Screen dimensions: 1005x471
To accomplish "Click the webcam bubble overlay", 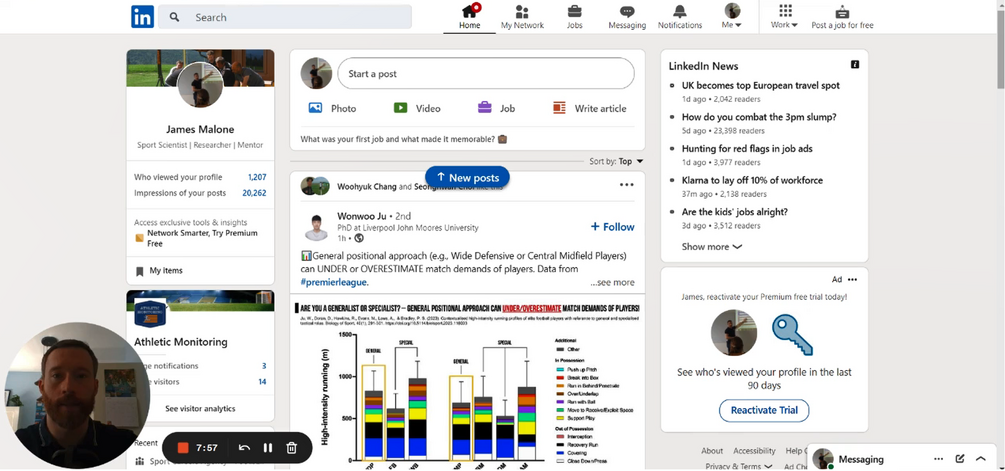I will (x=77, y=395).
